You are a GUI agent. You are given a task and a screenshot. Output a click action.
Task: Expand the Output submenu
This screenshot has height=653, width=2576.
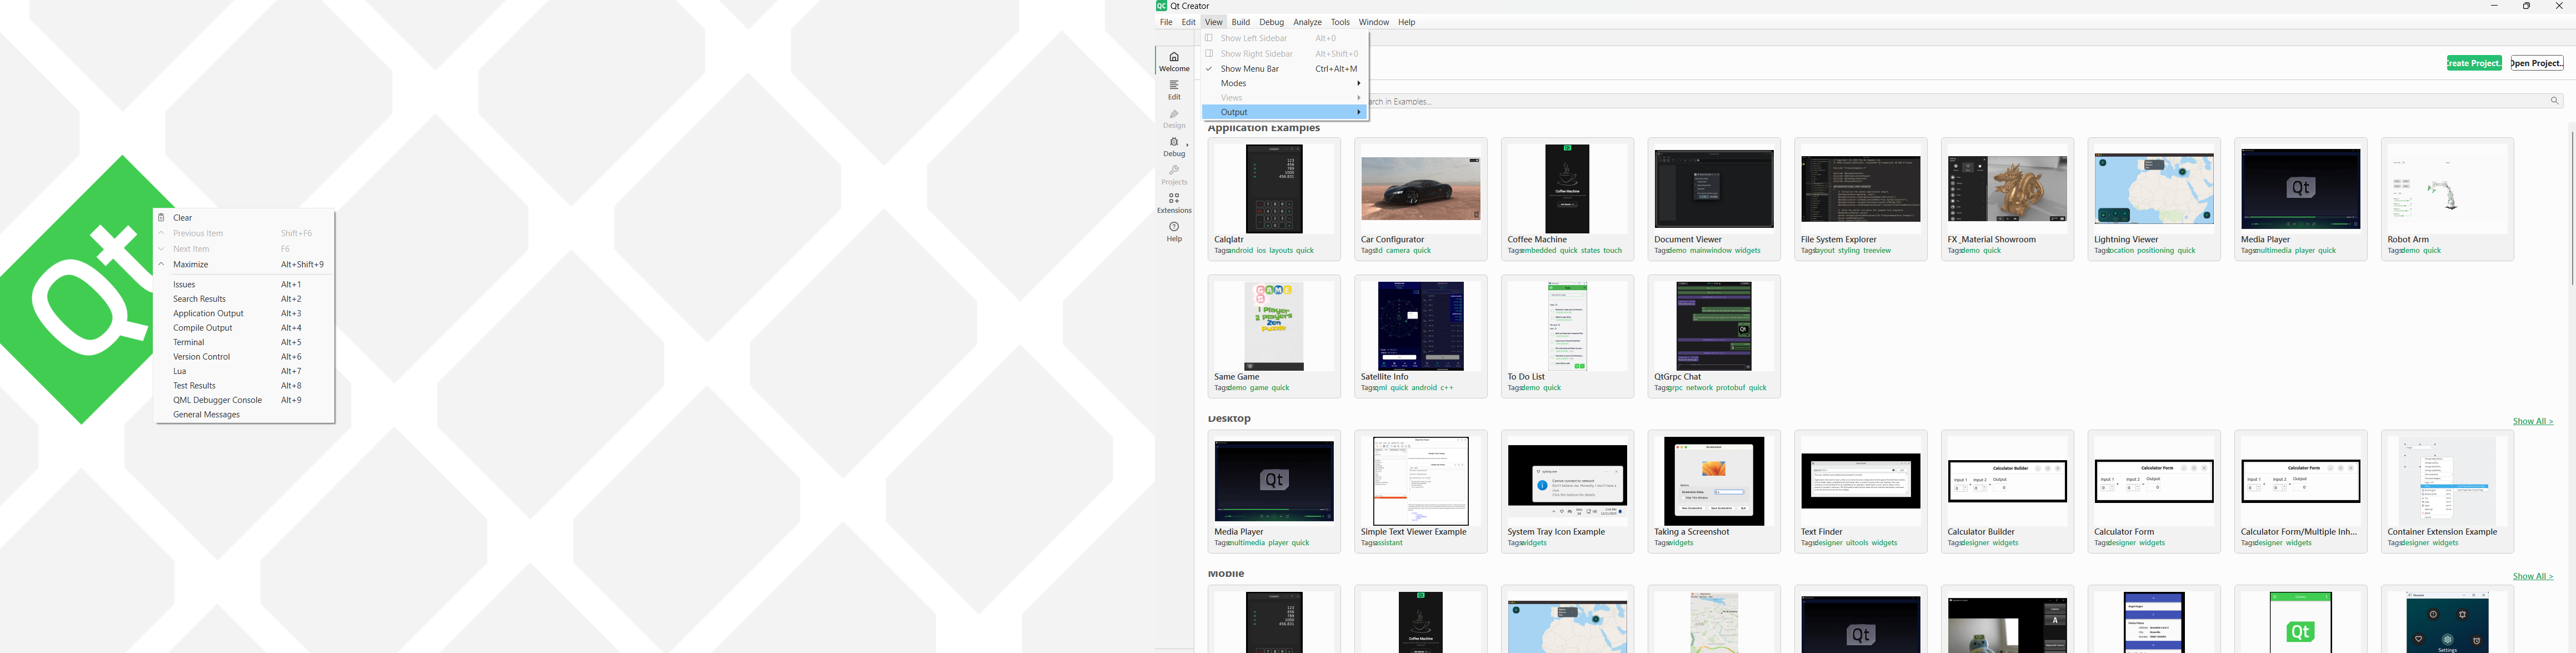click(x=1285, y=112)
